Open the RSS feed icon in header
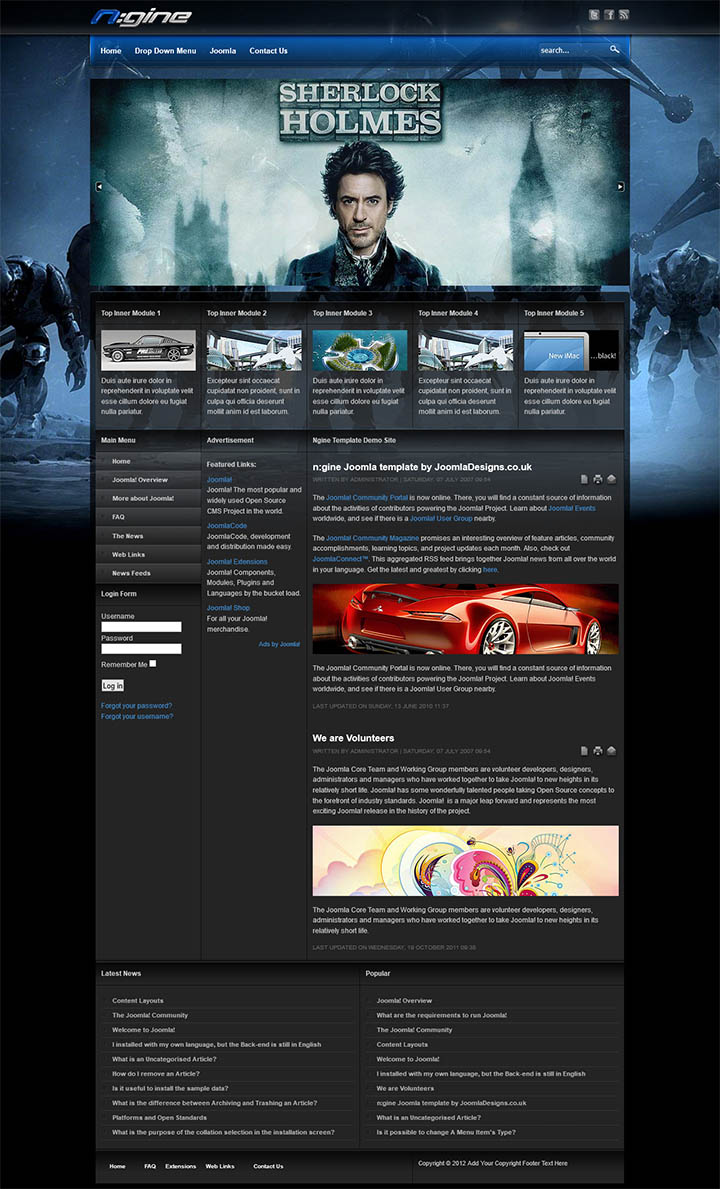 624,14
